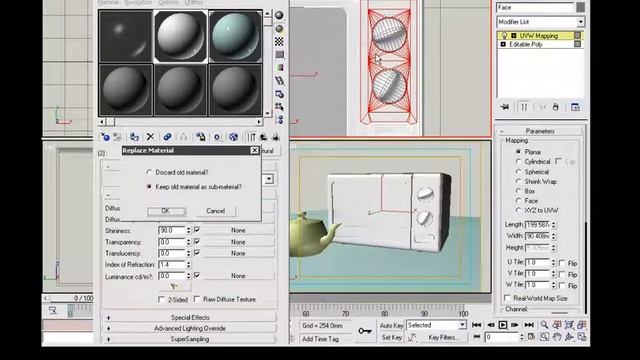Screen dimensions: 640x360
Task: Click the Set Keys key icon
Action: (x=365, y=331)
